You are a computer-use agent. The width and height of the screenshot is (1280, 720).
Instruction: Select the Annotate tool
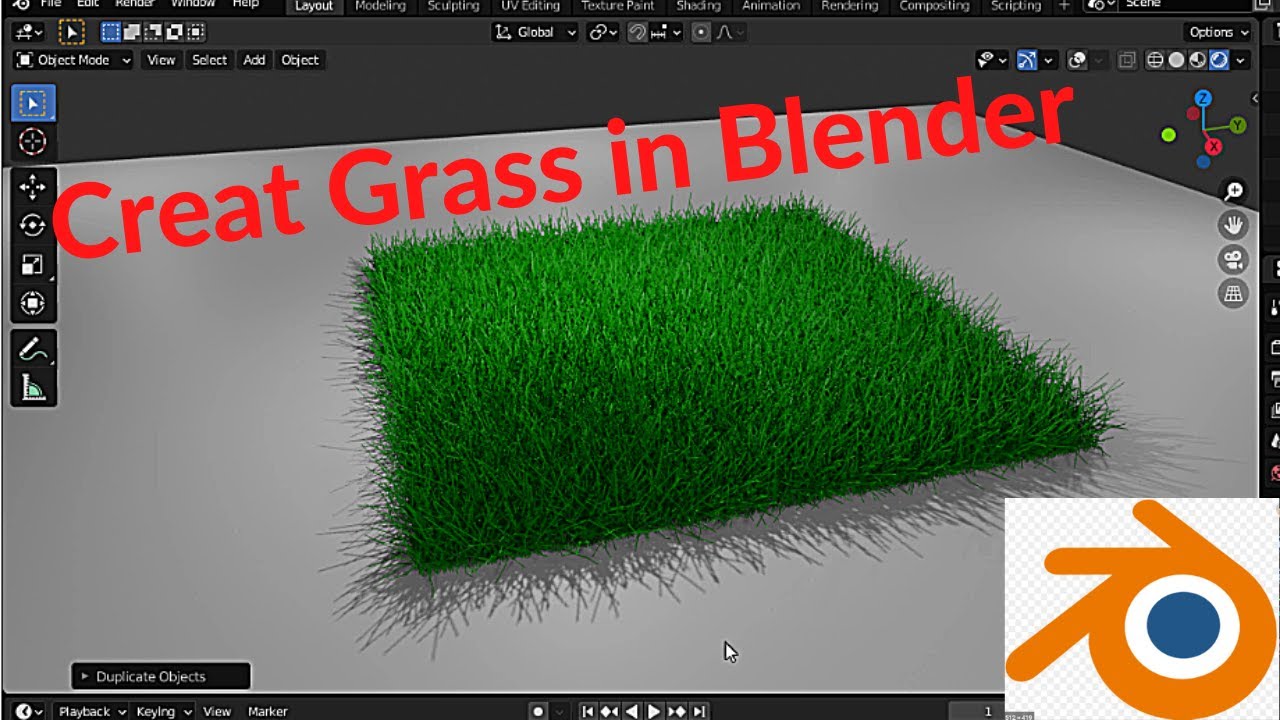(33, 349)
